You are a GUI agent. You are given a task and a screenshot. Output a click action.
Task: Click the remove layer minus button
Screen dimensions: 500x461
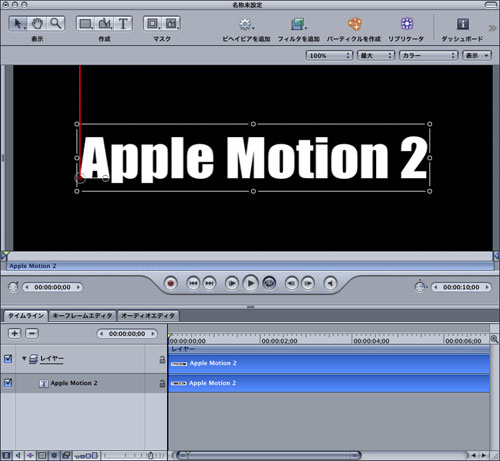[x=32, y=333]
